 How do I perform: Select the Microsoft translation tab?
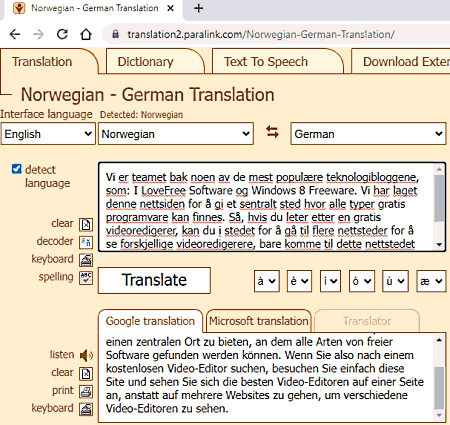tap(259, 321)
